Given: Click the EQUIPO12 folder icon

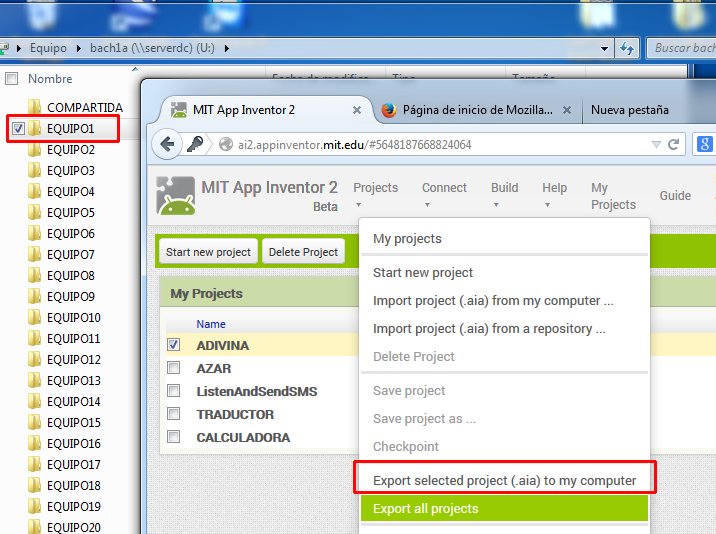Looking at the screenshot, I should click(x=34, y=360).
